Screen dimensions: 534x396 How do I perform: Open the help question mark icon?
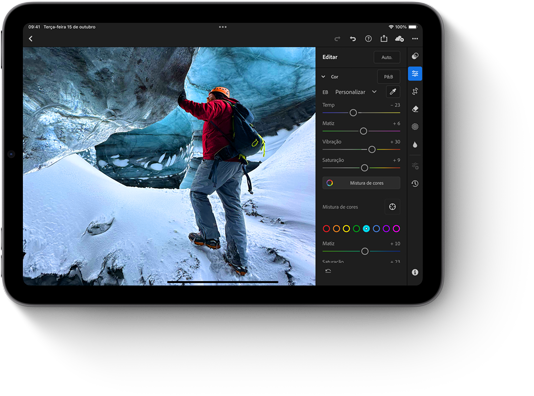(x=368, y=39)
